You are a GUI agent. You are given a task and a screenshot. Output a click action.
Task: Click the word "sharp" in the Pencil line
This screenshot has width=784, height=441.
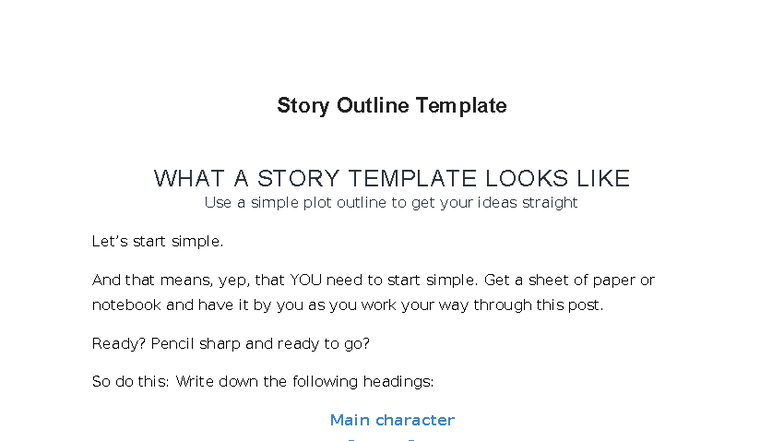click(223, 344)
